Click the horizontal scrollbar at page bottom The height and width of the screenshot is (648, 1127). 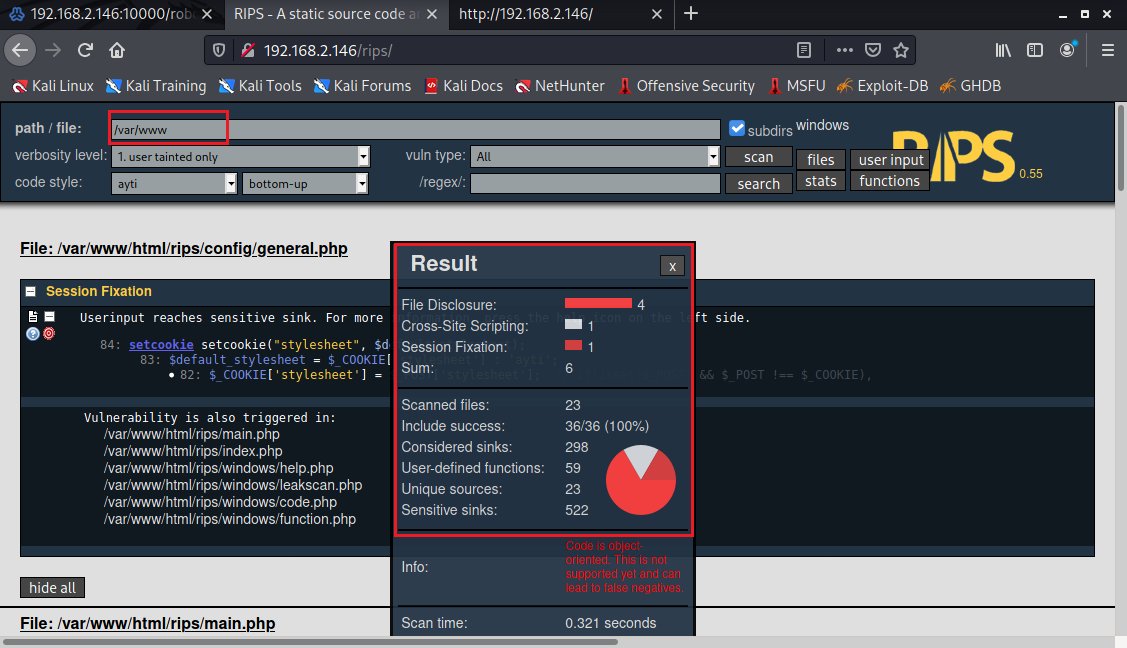pyautogui.click(x=310, y=642)
